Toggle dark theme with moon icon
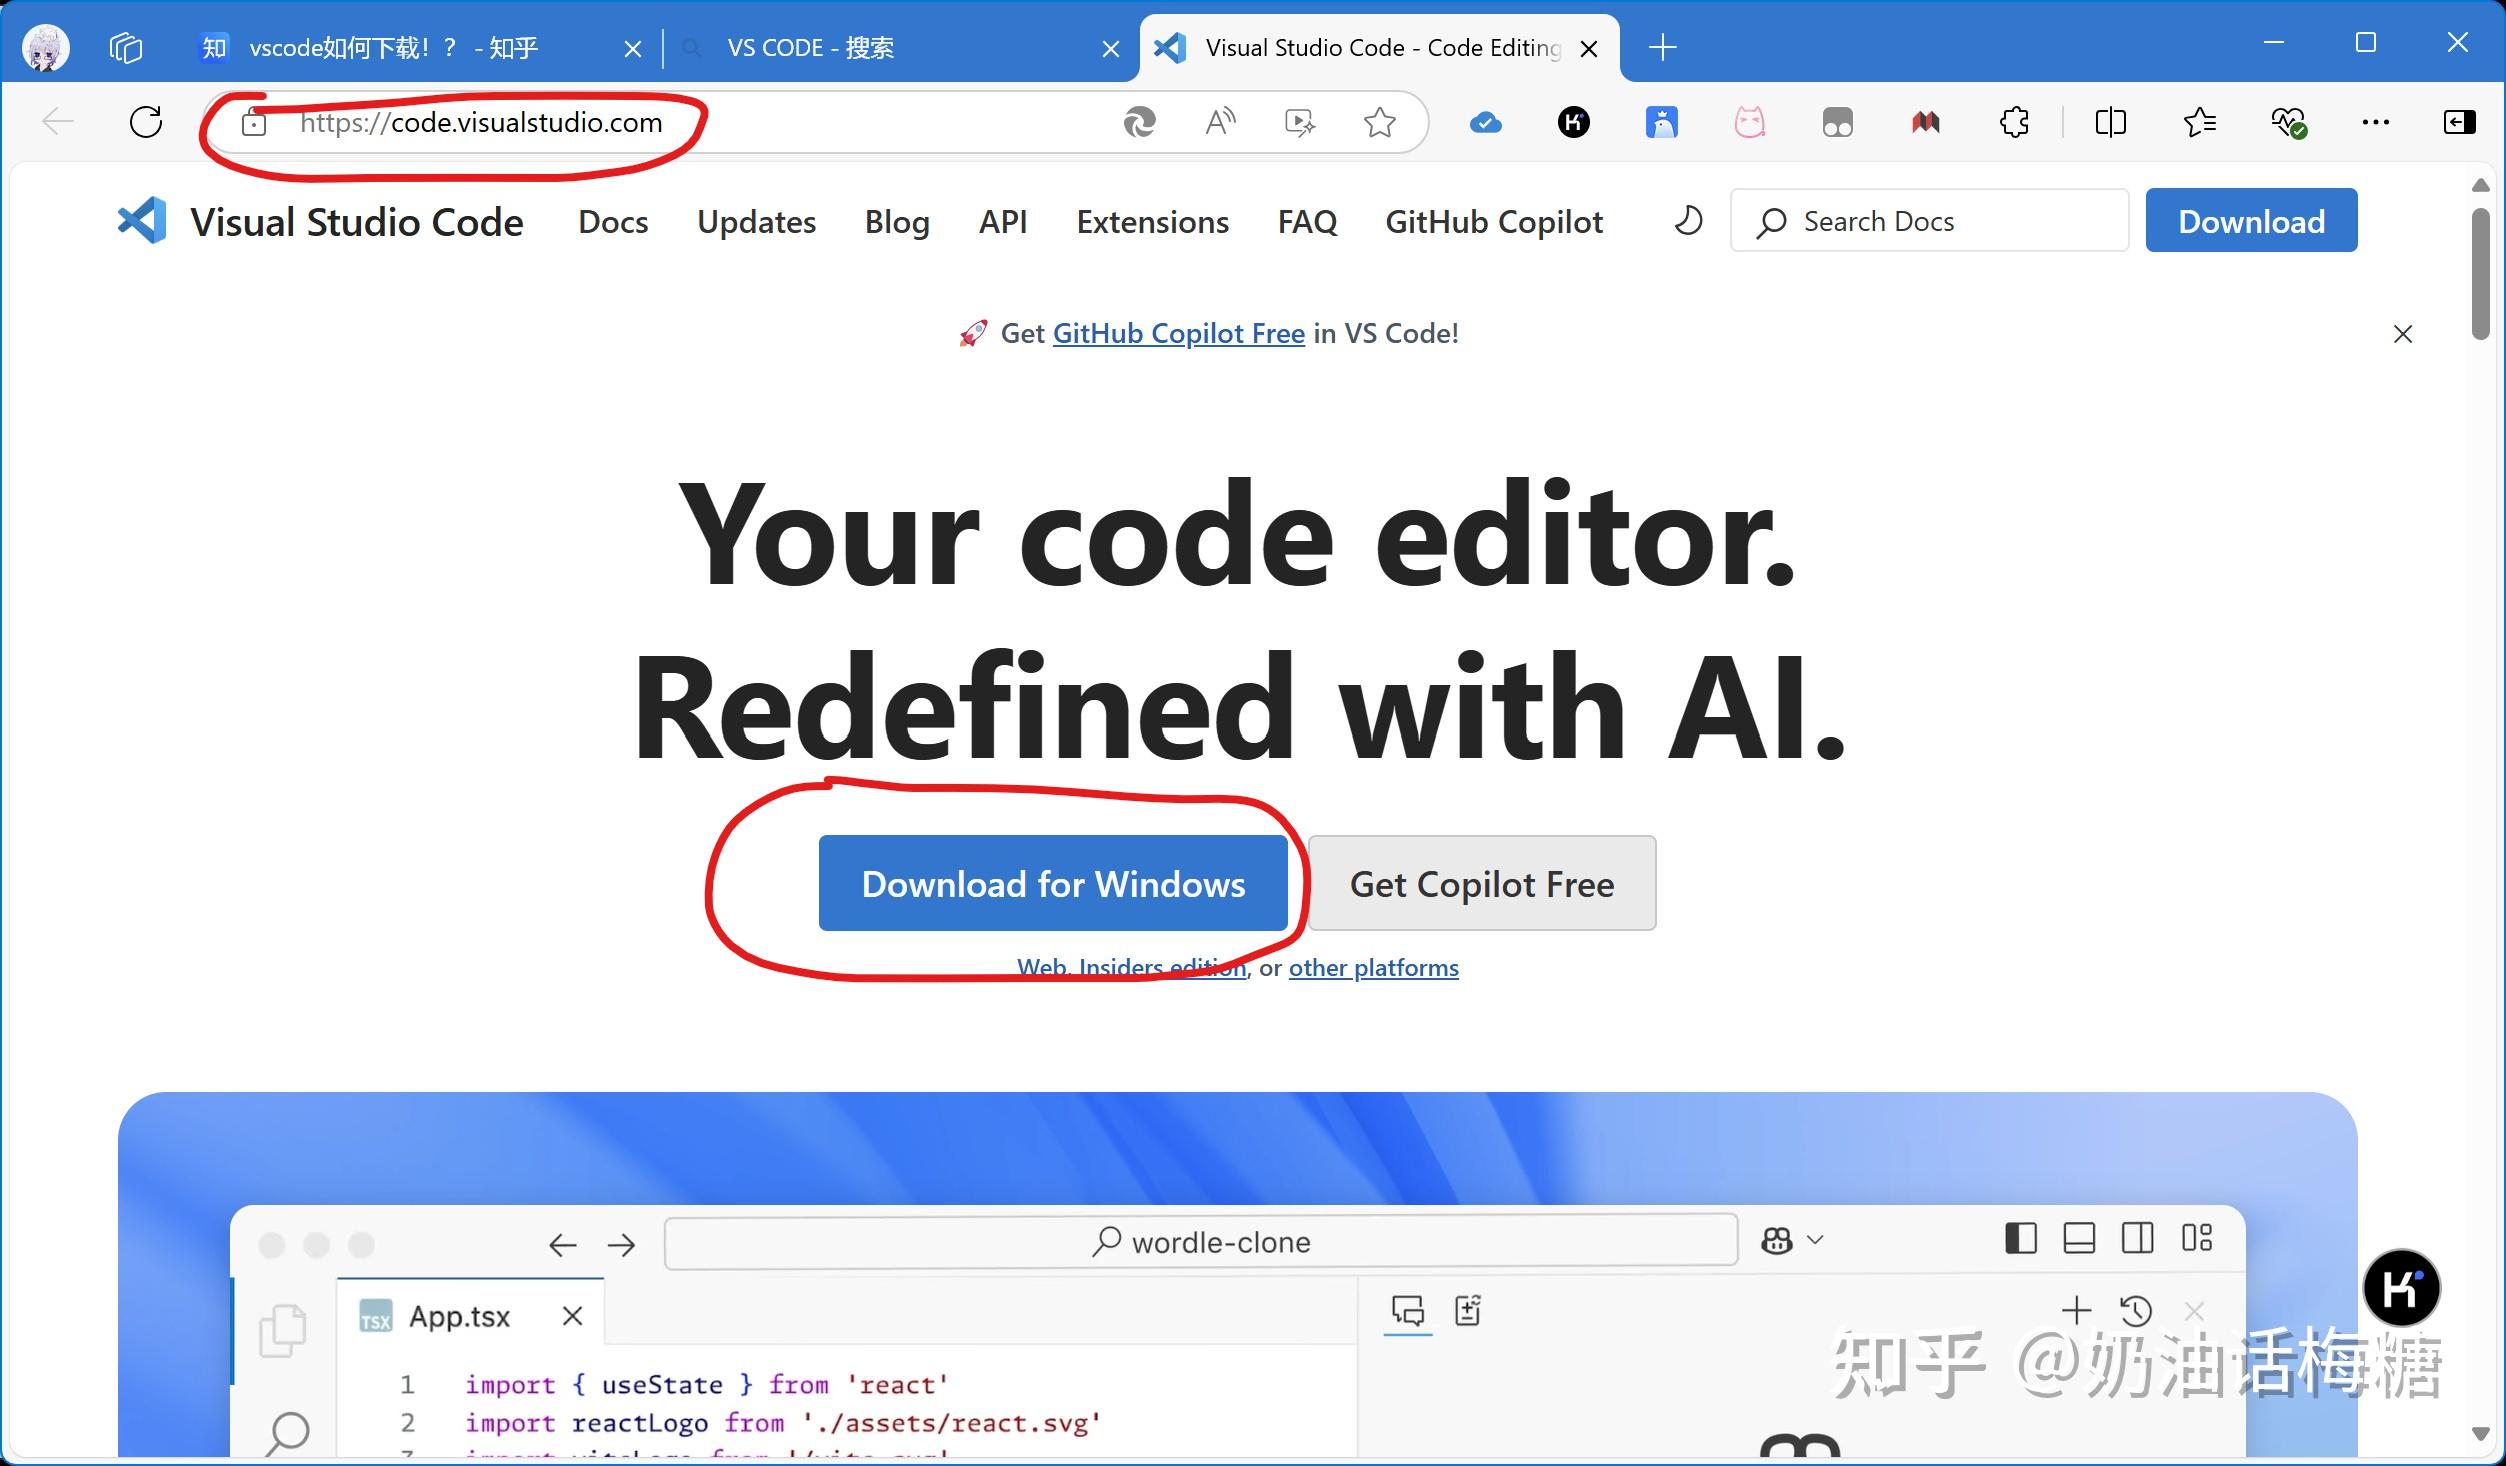The width and height of the screenshot is (2506, 1466). click(x=1688, y=220)
